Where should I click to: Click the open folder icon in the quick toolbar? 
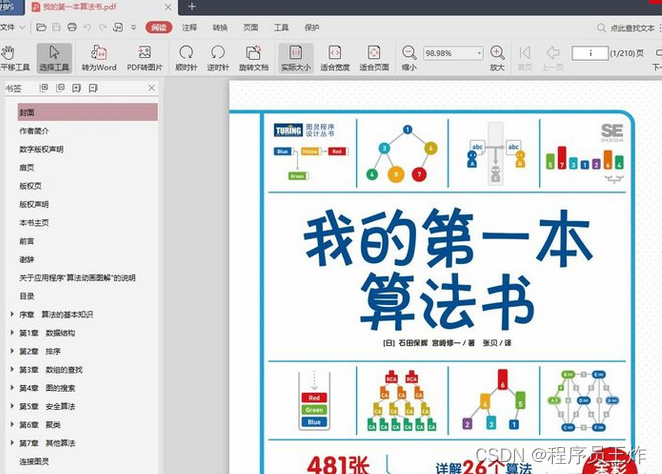tap(41, 27)
